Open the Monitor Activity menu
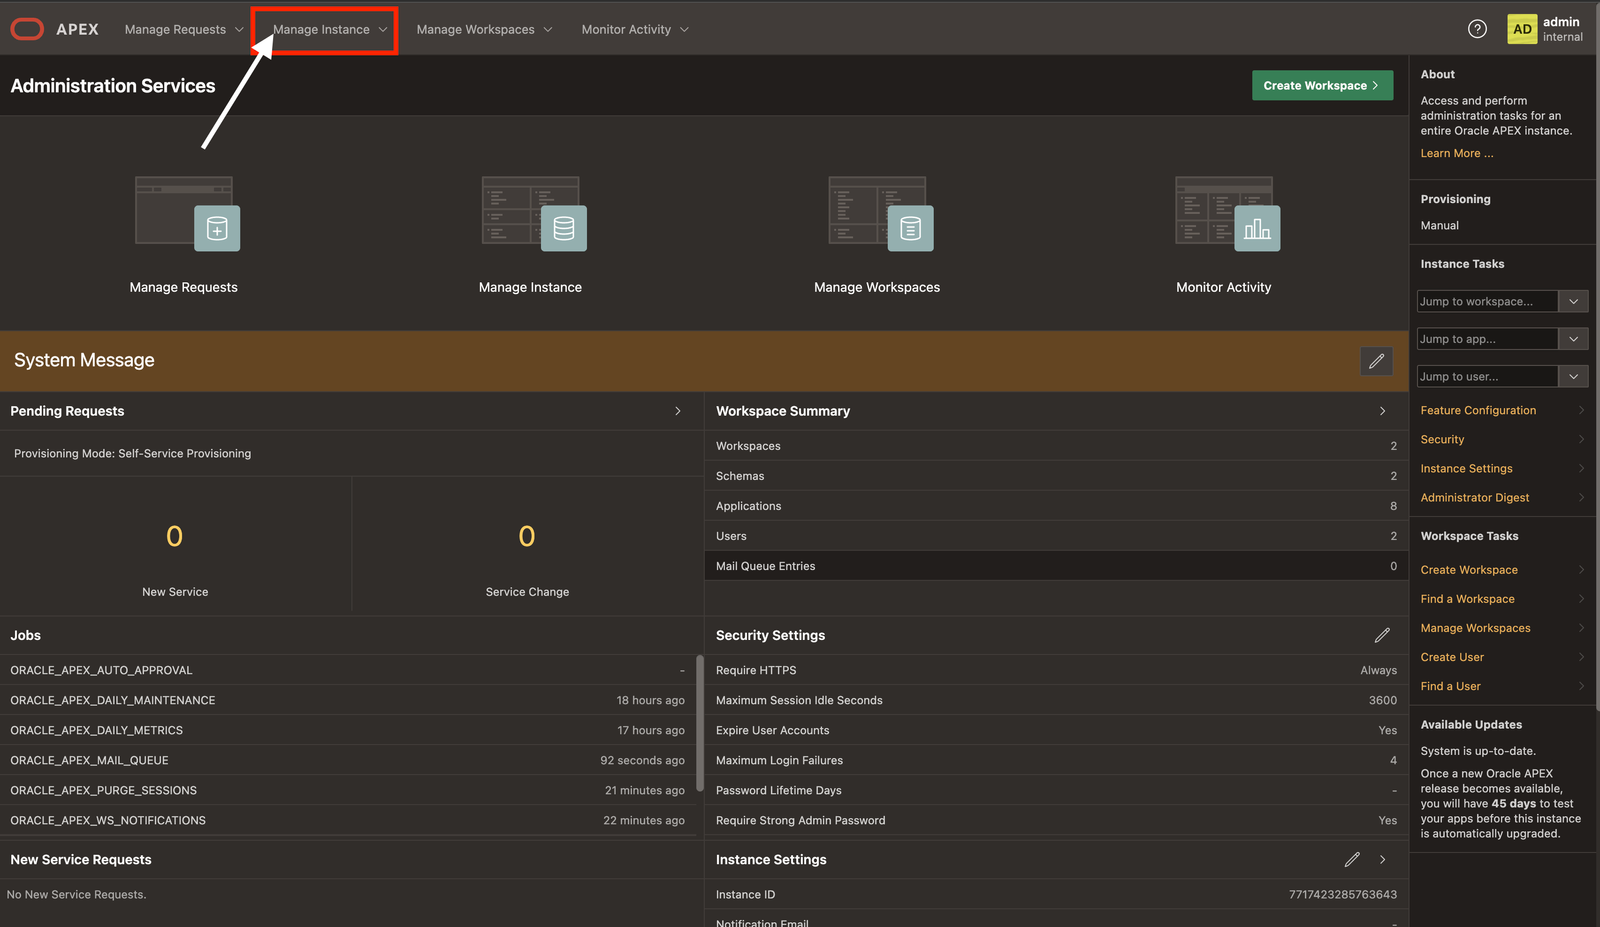 pos(635,29)
